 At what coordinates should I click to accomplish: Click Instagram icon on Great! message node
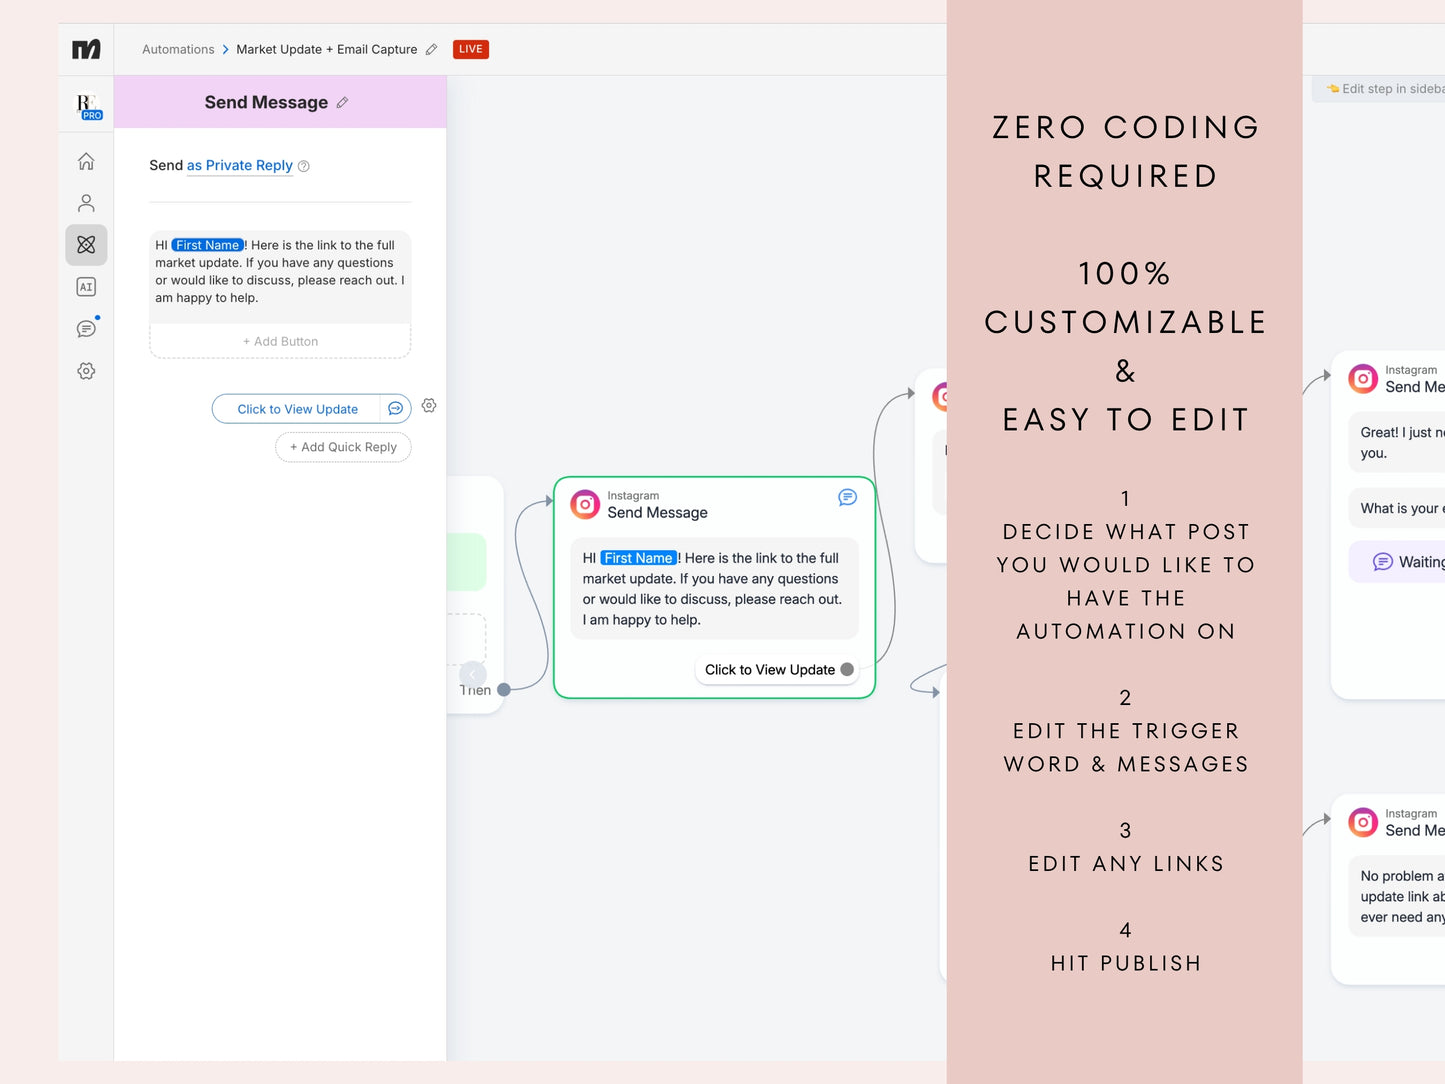click(1363, 379)
